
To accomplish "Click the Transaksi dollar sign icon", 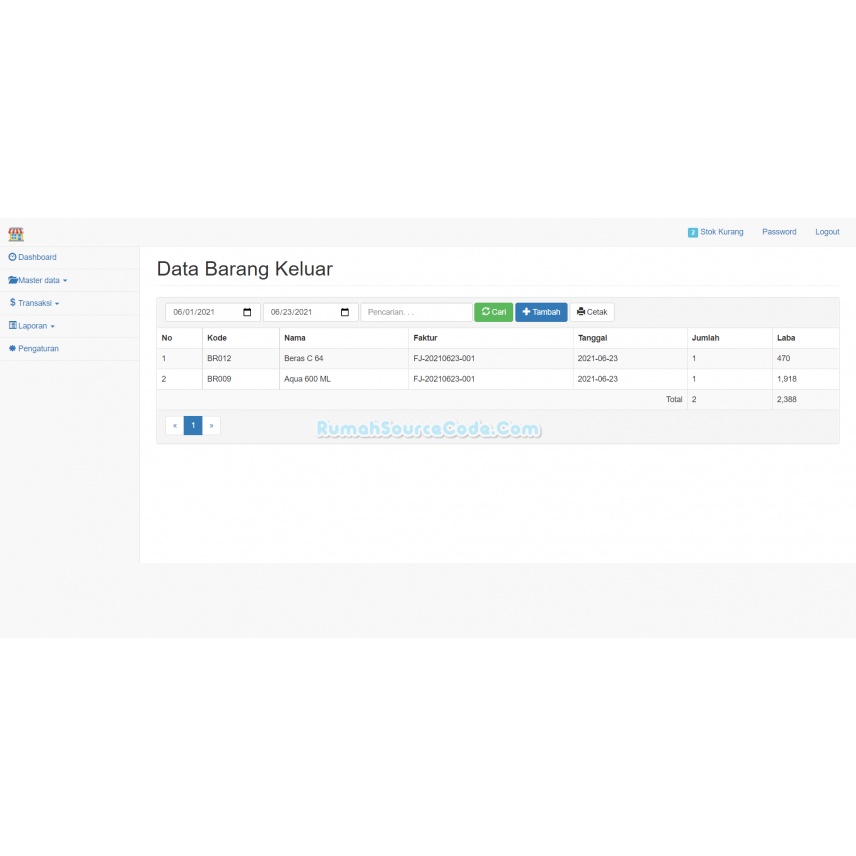I will pos(13,302).
